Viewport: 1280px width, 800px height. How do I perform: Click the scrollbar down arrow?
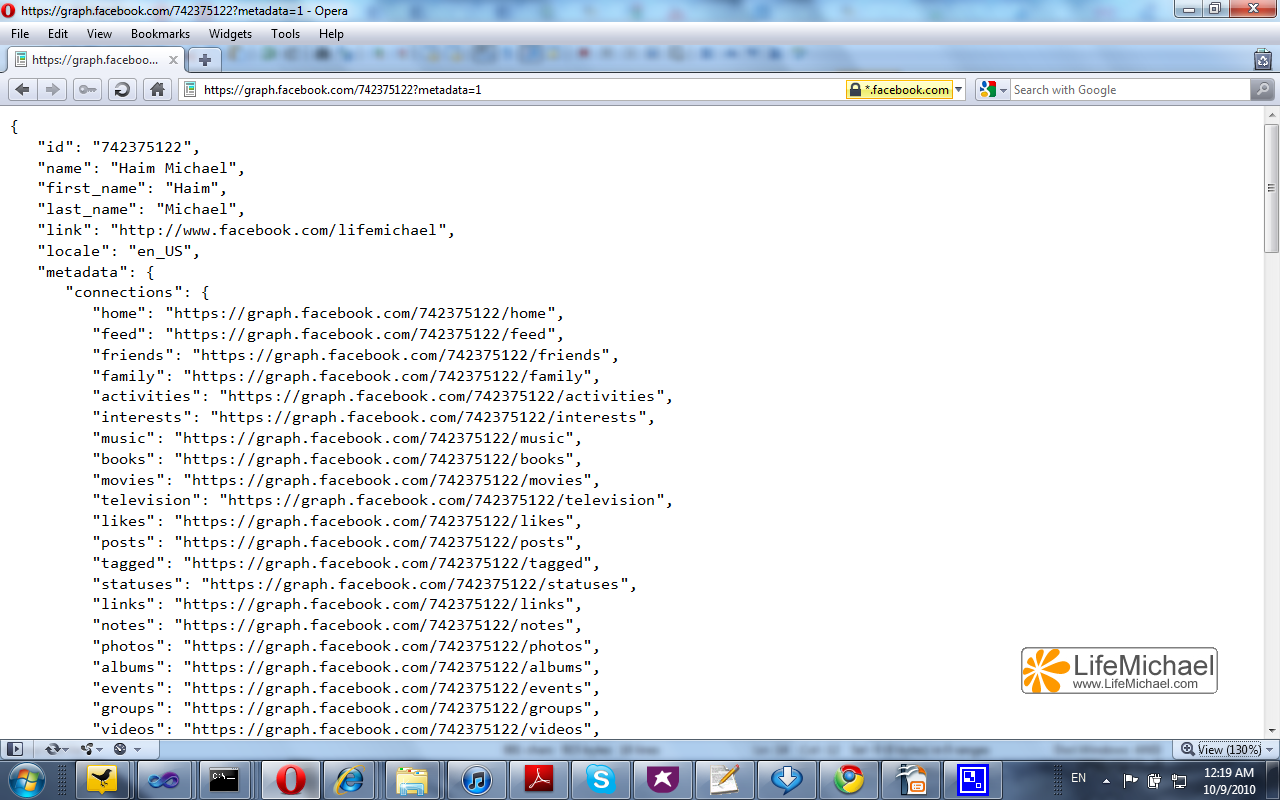tap(1271, 731)
